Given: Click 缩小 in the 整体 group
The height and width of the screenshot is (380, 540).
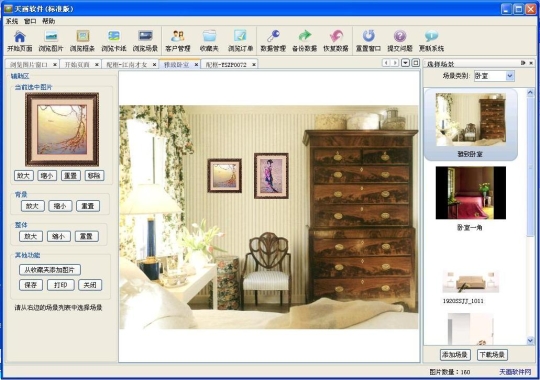Looking at the screenshot, I should tap(59, 236).
